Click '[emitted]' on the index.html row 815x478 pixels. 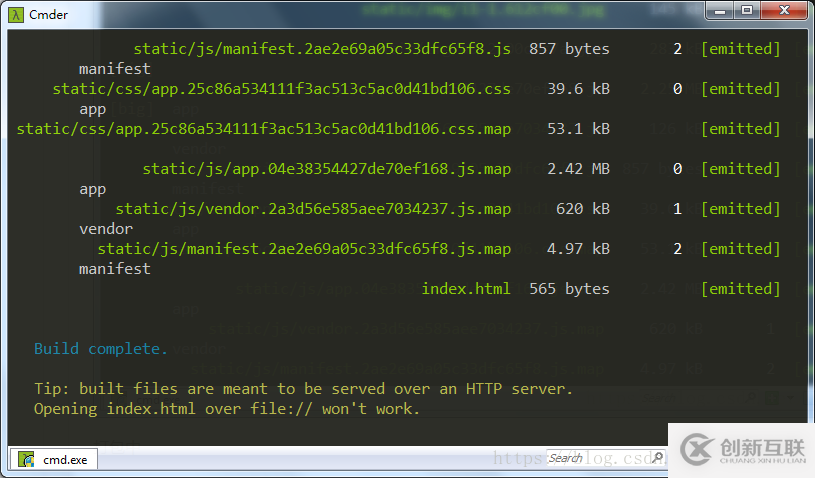click(741, 289)
